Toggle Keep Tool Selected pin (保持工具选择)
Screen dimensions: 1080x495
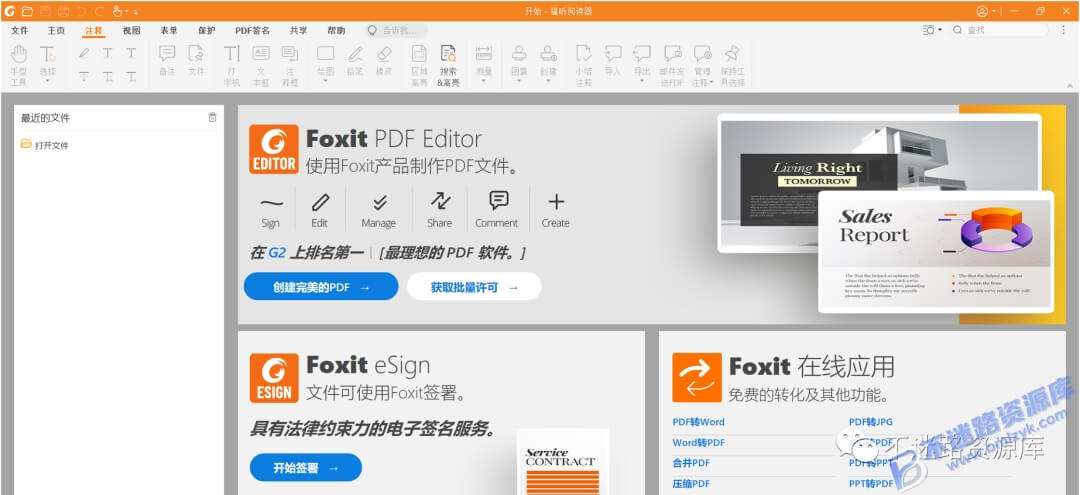732,65
